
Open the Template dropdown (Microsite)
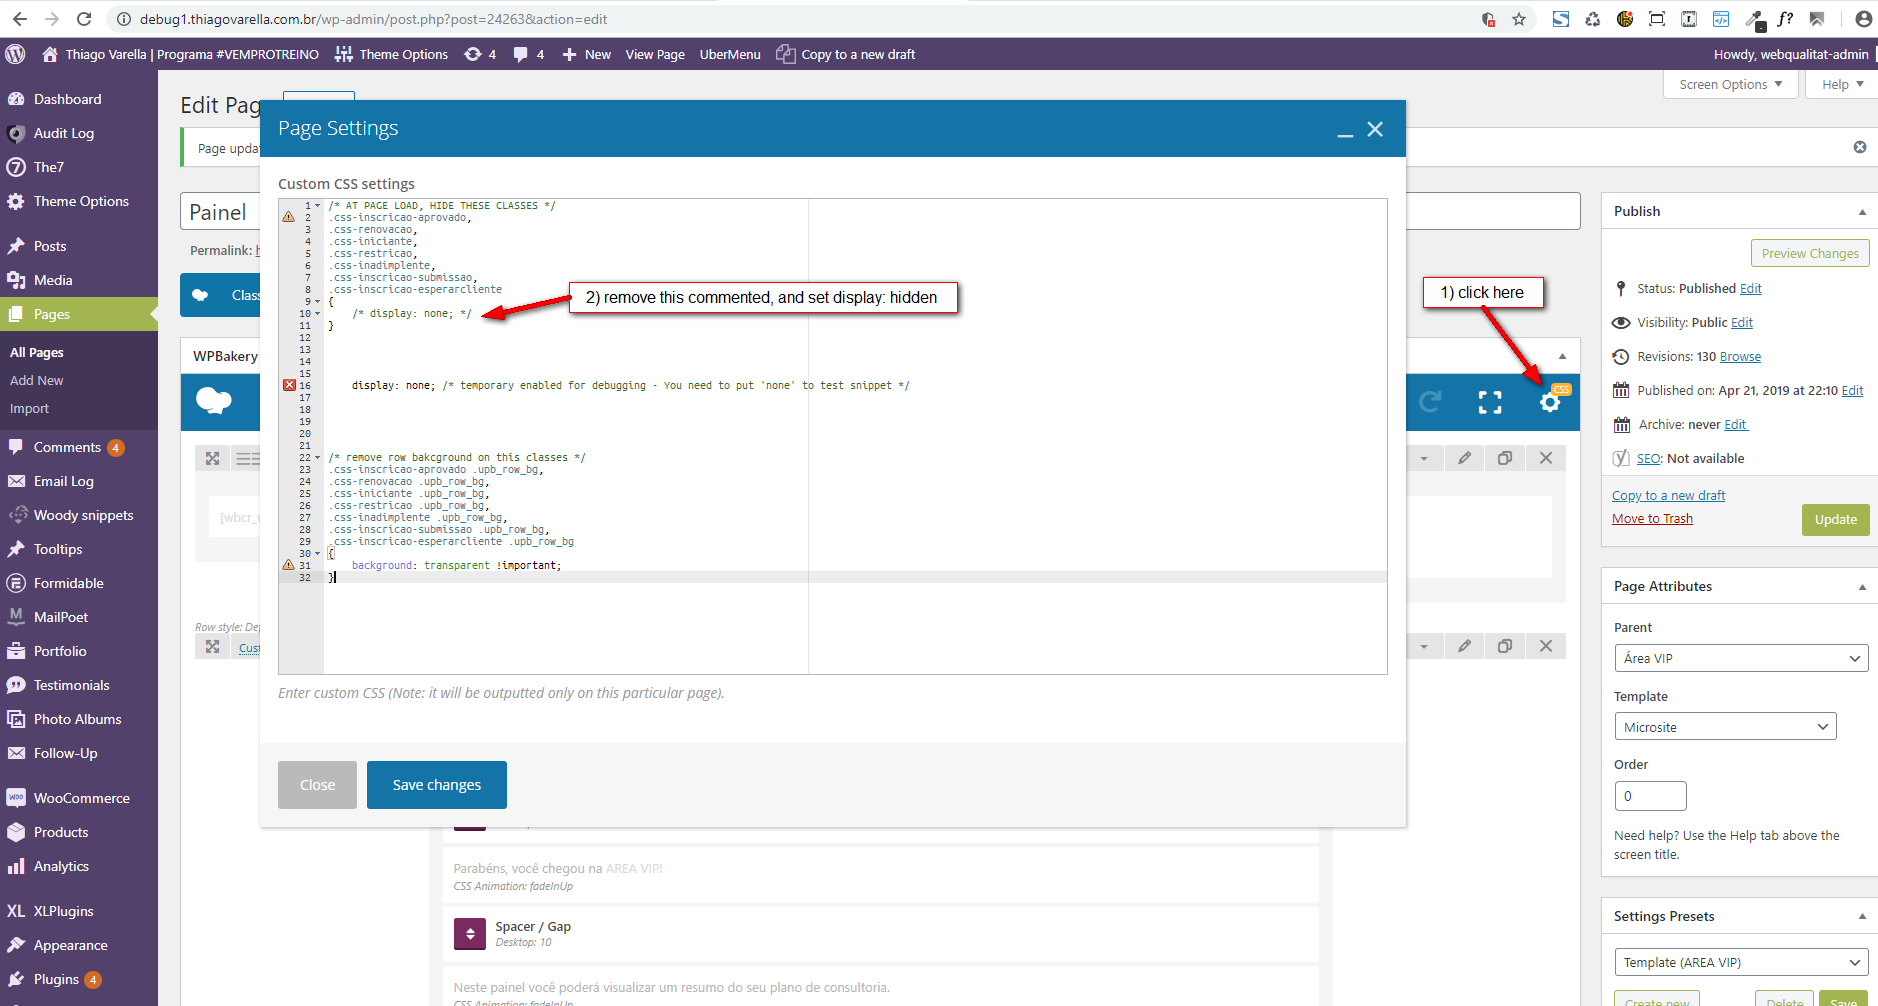1725,727
